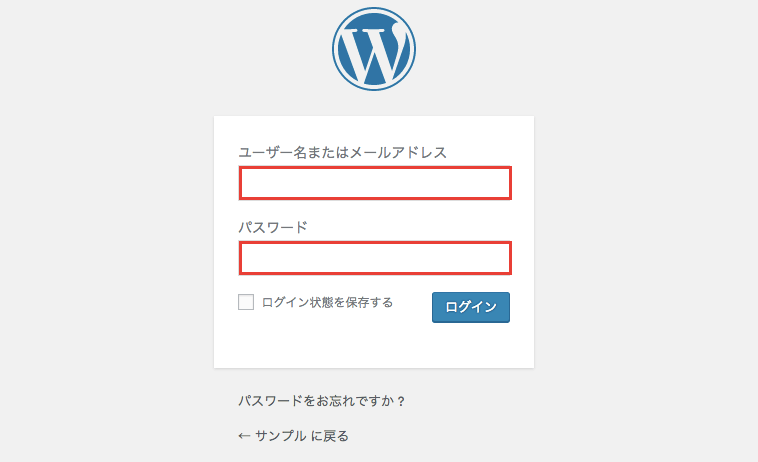This screenshot has height=462, width=758.
Task: Click the ユーザー名またはメールアドレス label
Action: pos(342,152)
